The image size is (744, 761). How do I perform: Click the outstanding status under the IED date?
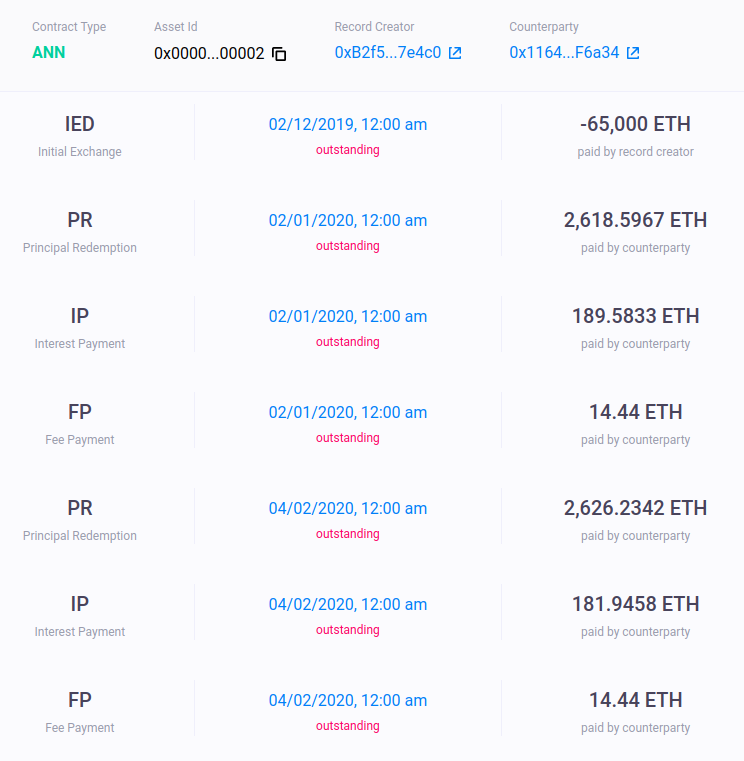point(348,150)
